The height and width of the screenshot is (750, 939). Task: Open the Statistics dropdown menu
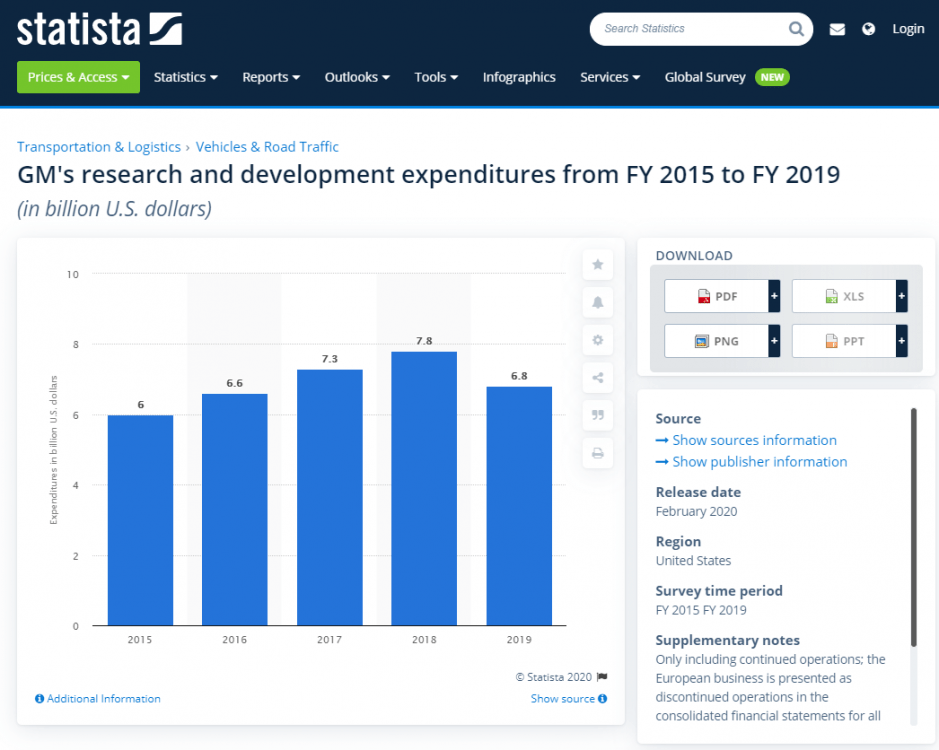click(x=185, y=77)
